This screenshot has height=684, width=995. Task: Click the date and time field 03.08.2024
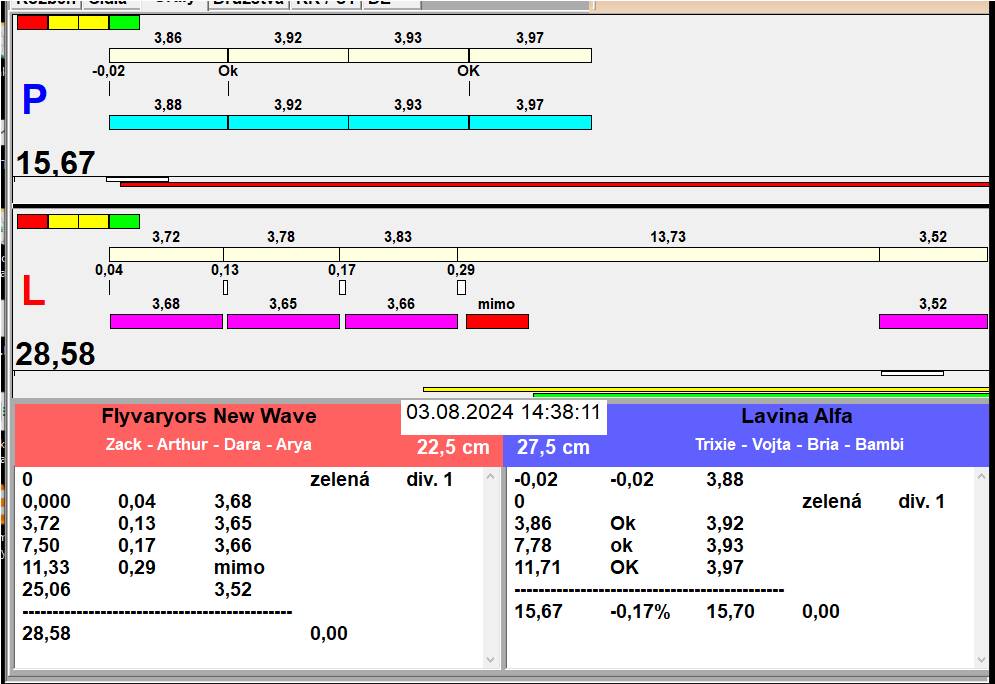click(503, 412)
